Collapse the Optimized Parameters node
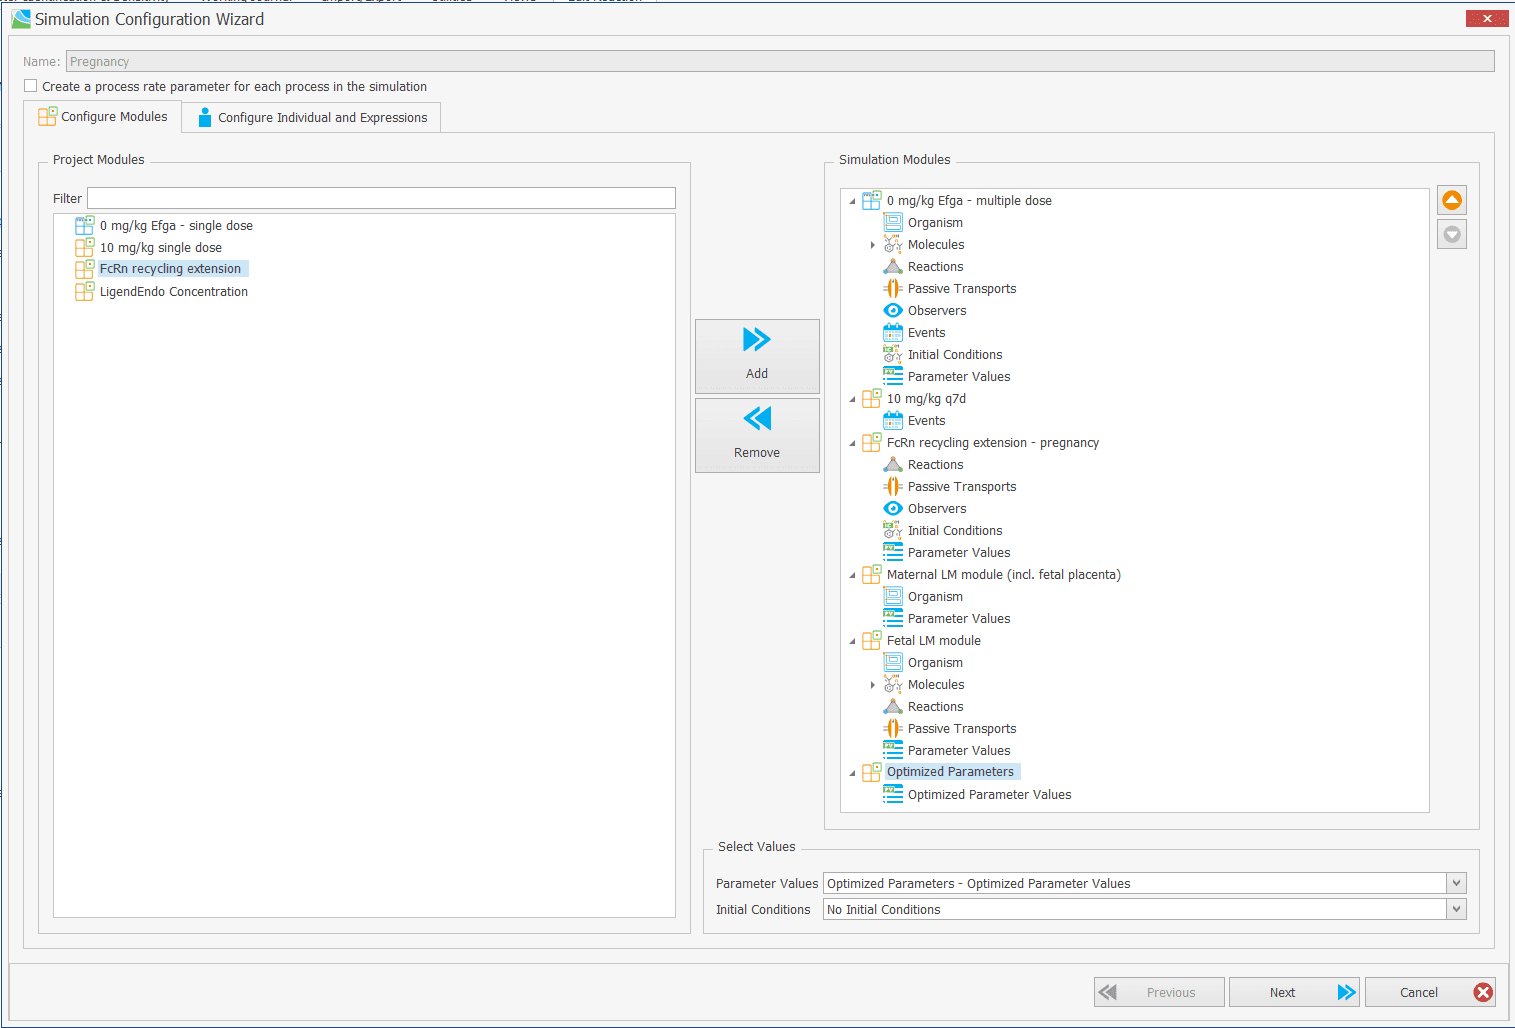This screenshot has width=1515, height=1028. (x=852, y=773)
